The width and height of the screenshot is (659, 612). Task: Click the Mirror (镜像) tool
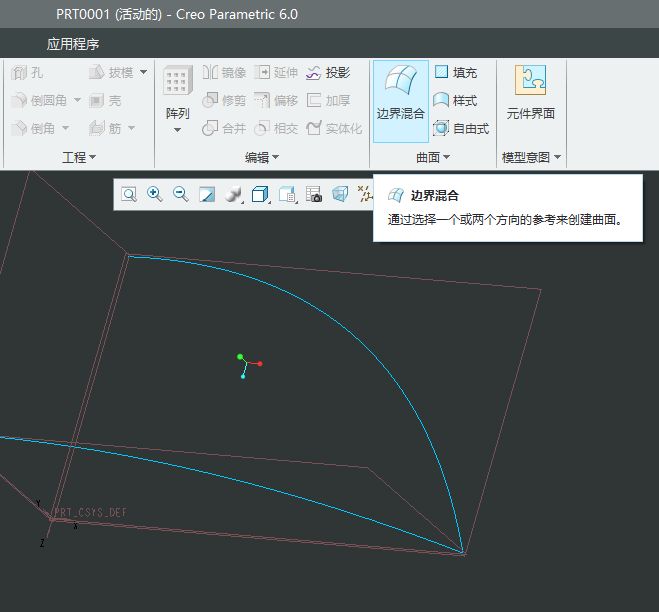pos(224,73)
